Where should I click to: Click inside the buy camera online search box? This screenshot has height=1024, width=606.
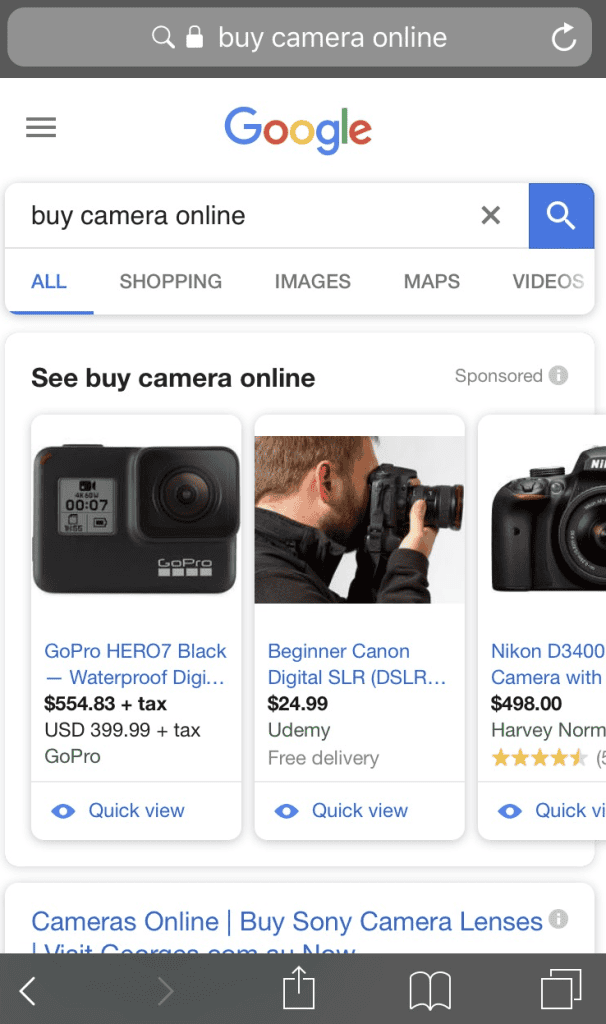click(x=200, y=215)
